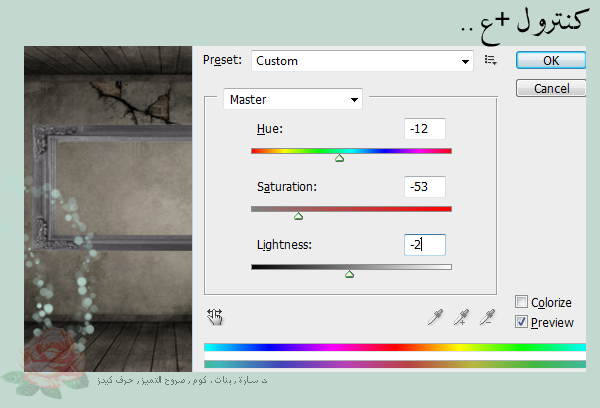Click the Hue value input field
The height and width of the screenshot is (408, 600).
tap(424, 129)
